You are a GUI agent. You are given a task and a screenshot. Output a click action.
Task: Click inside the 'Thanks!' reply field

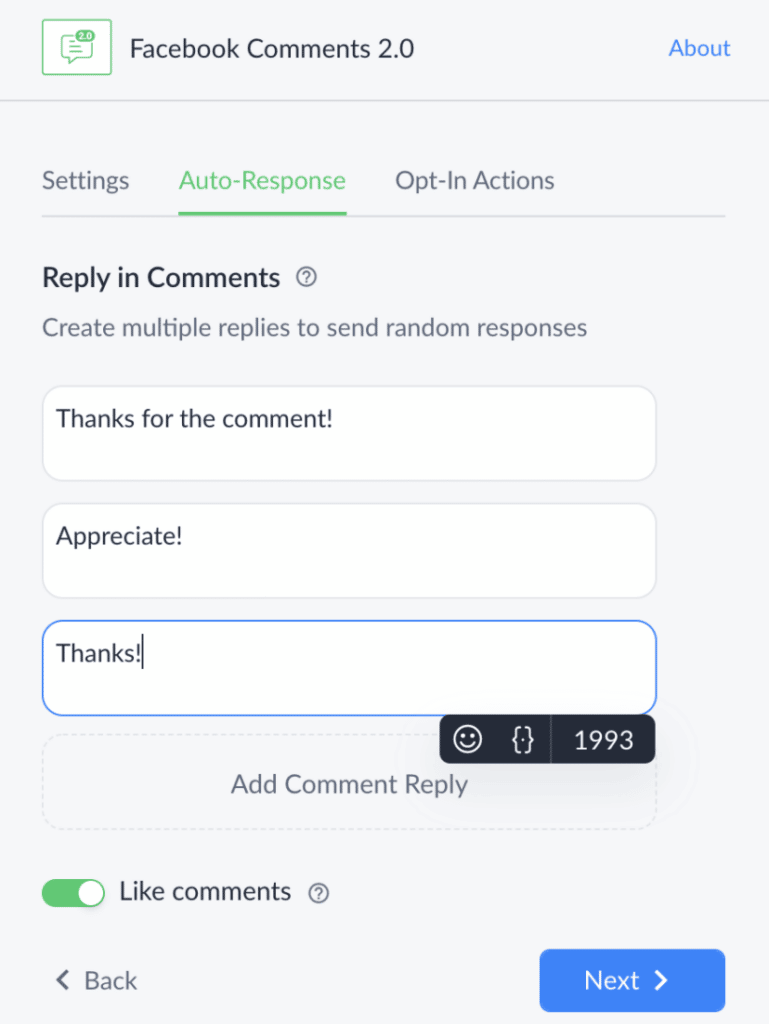click(x=300, y=668)
